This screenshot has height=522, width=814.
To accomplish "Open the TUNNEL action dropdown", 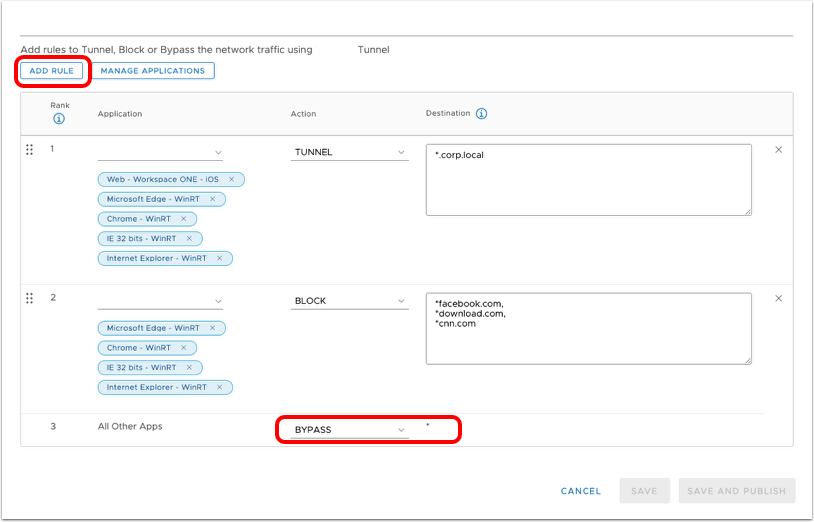I will point(349,153).
